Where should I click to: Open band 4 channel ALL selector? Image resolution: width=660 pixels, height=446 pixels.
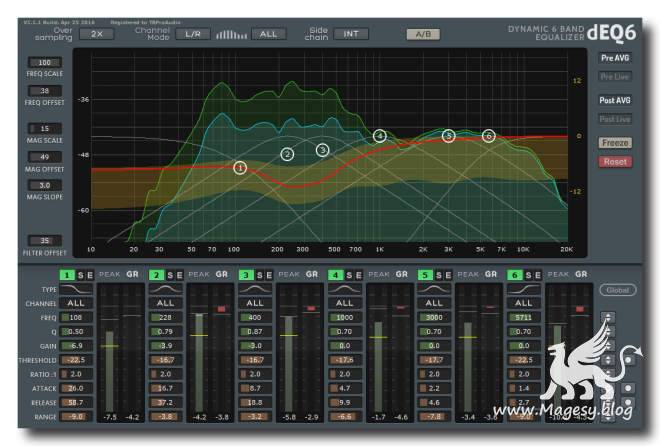click(x=345, y=303)
